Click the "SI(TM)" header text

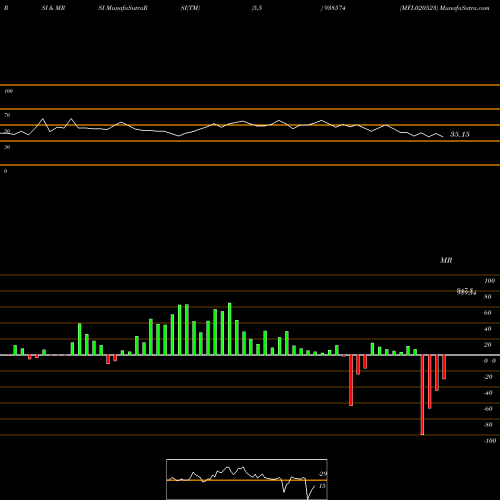pyautogui.click(x=190, y=8)
